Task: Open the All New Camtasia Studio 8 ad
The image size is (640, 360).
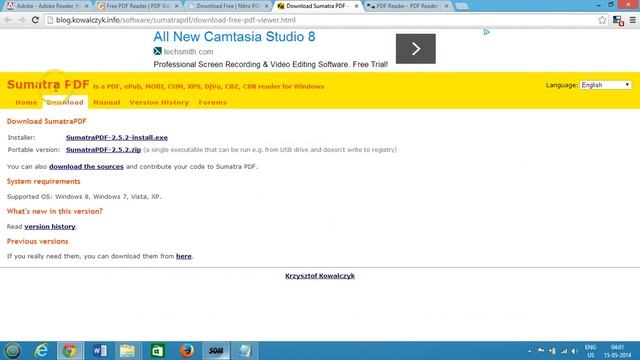Action: point(234,37)
